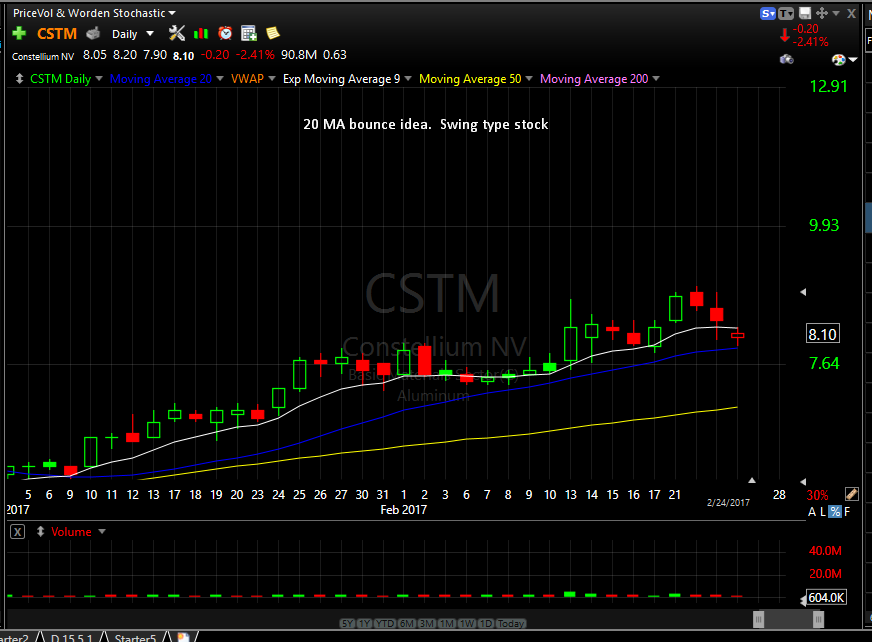Switch to the D 15 5 1 layout tab
This screenshot has width=872, height=642.
pyautogui.click(x=71, y=638)
